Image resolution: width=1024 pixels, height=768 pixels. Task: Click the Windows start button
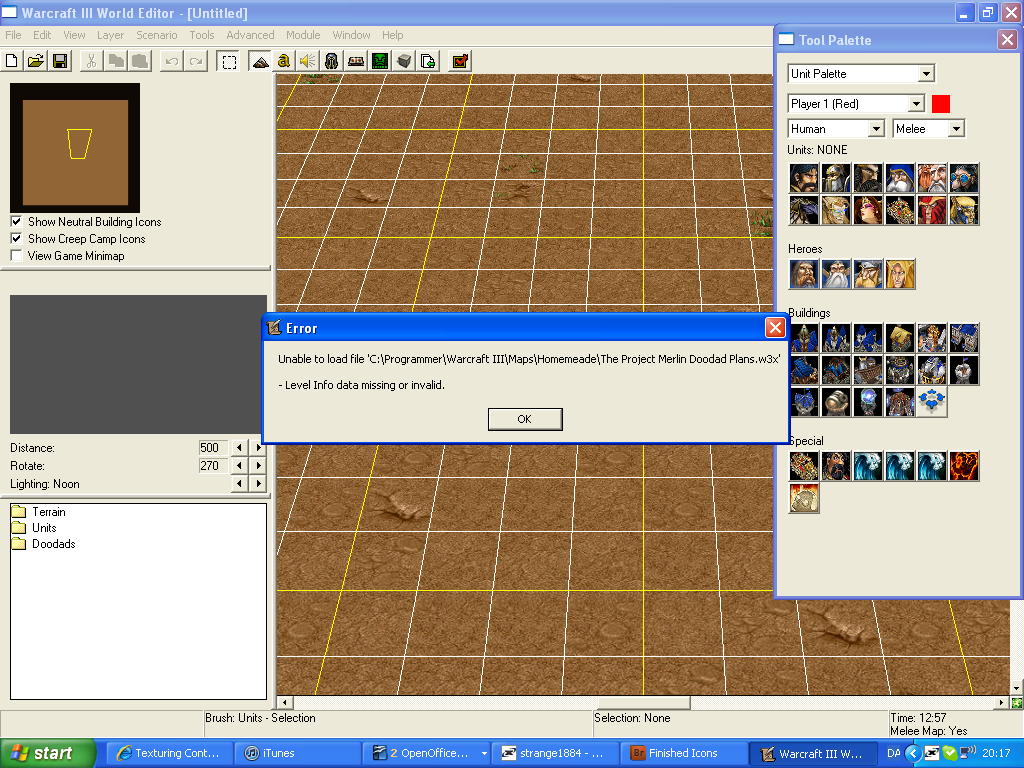point(47,753)
